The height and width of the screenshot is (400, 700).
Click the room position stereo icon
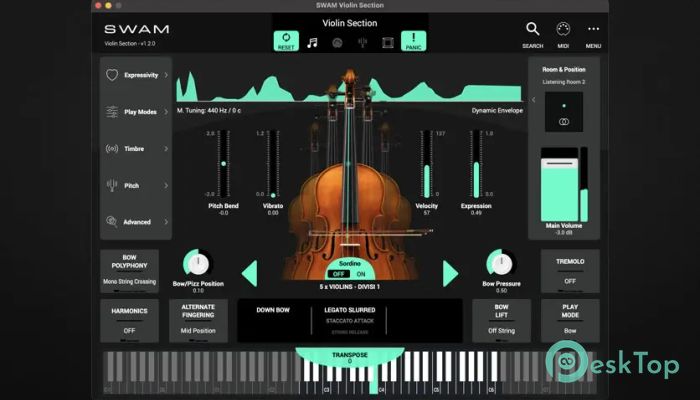coord(563,120)
